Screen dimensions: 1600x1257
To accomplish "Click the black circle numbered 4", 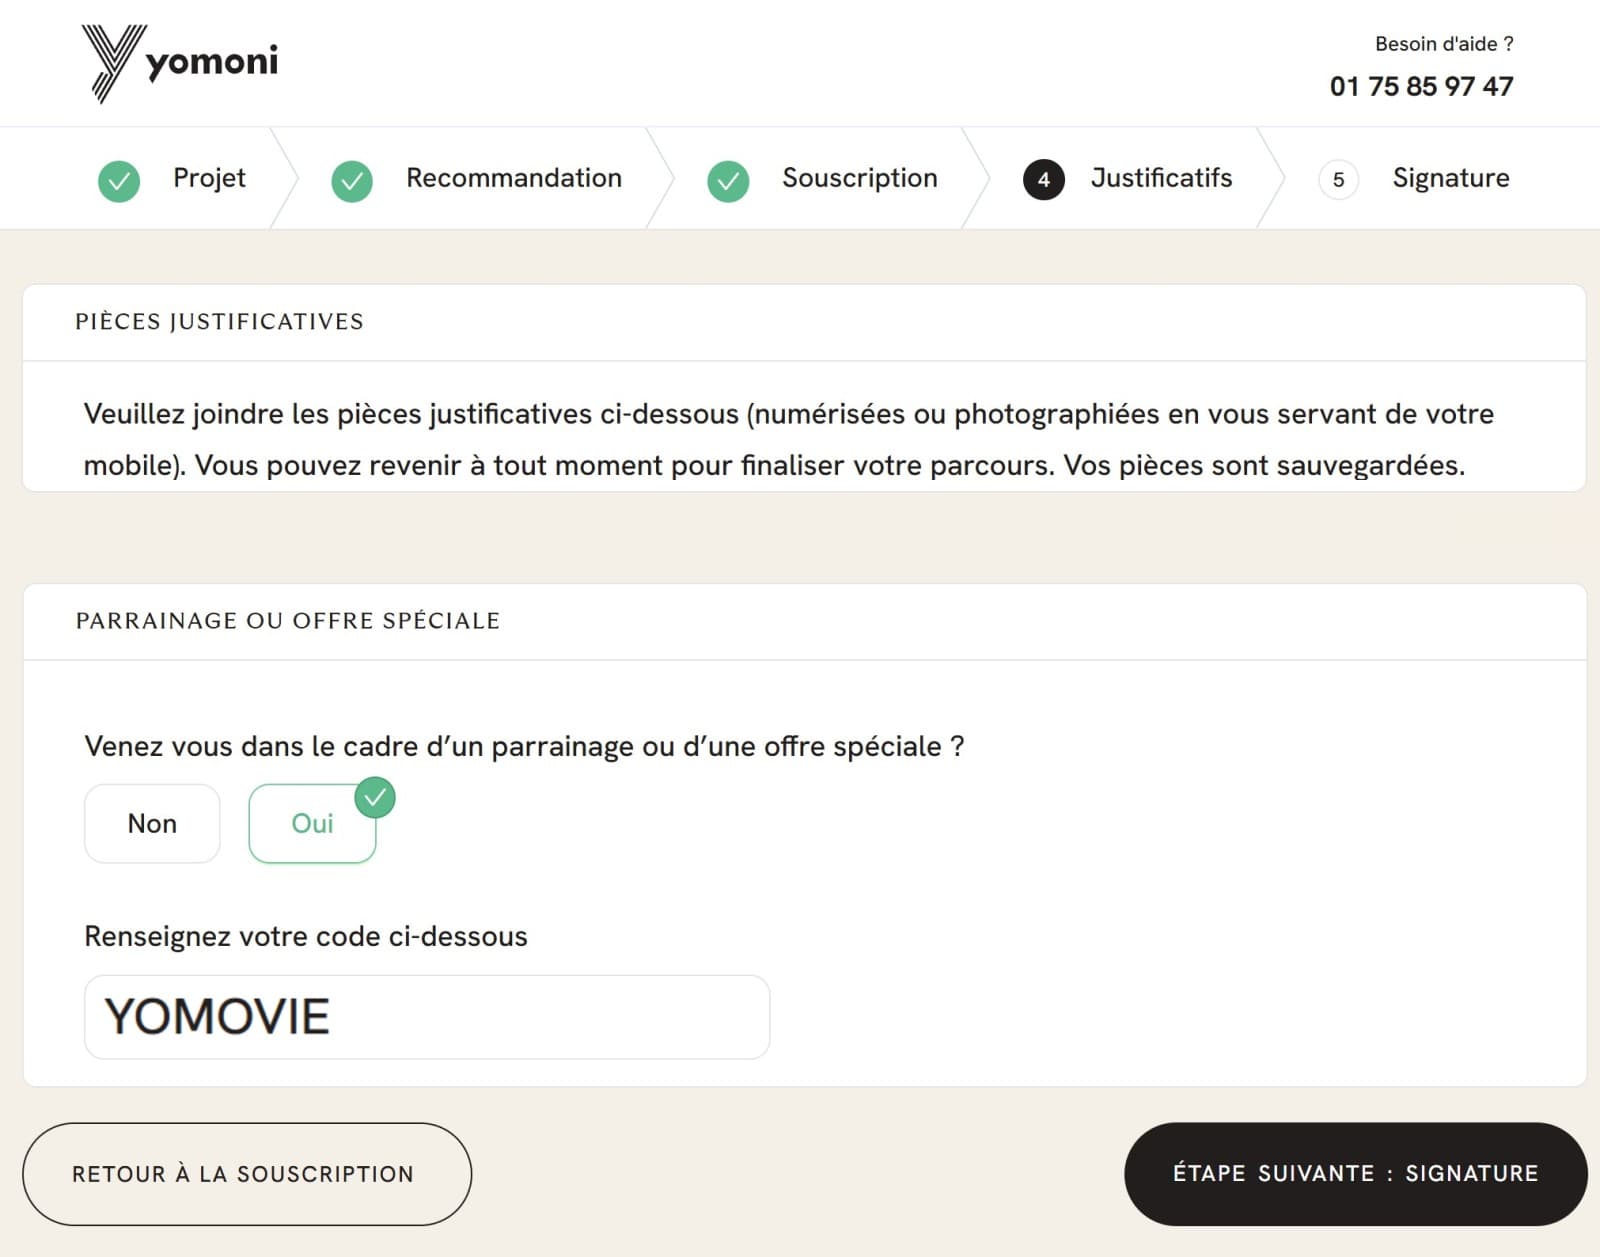I will click(1043, 180).
